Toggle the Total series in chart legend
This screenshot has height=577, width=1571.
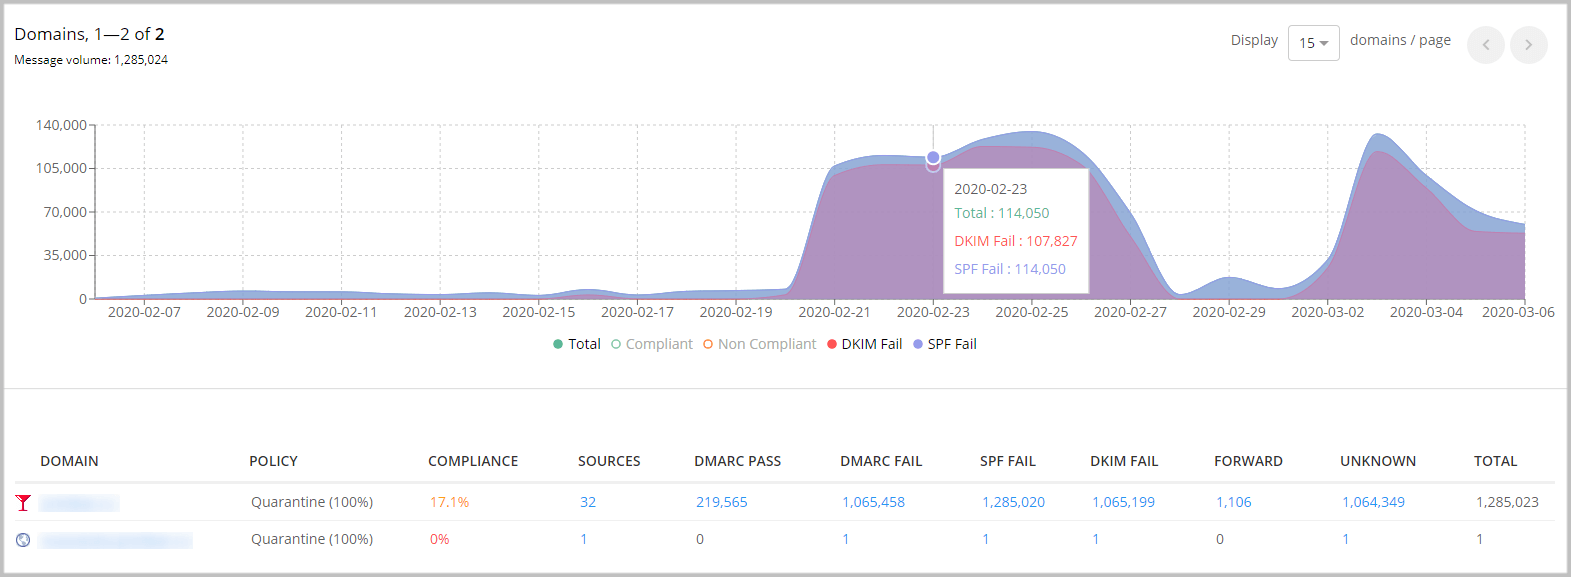577,344
